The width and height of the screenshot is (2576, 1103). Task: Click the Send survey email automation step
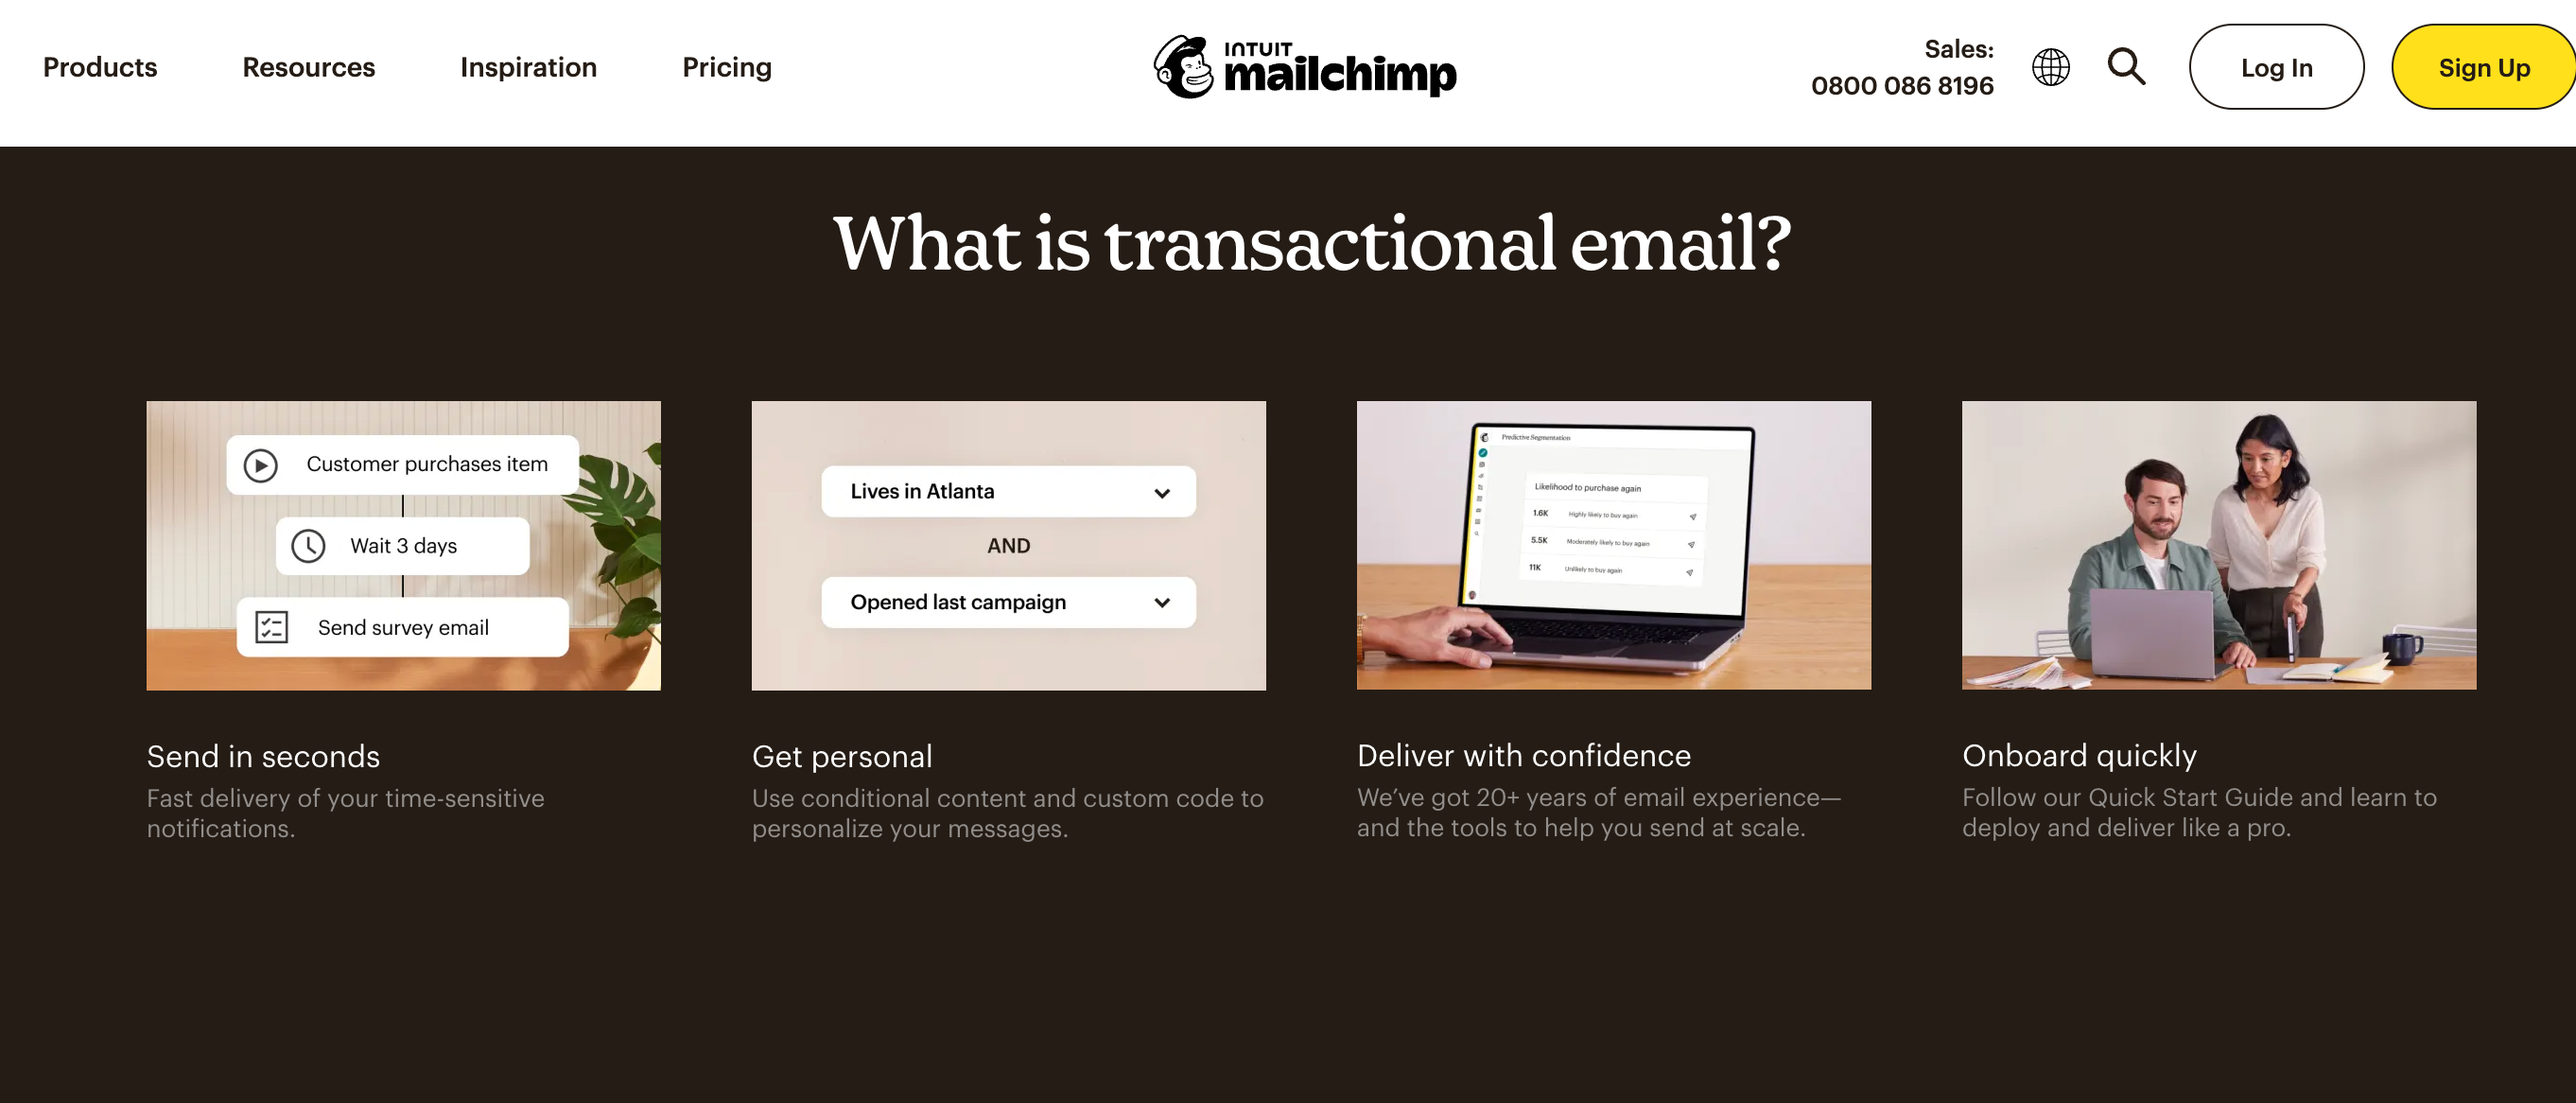[x=401, y=626]
